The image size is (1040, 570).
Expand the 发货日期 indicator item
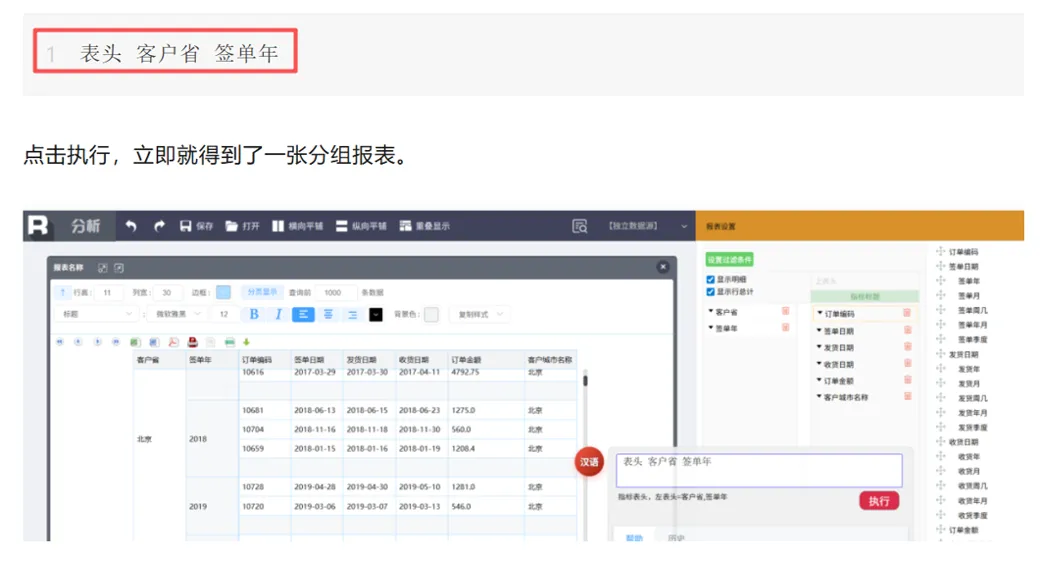(x=819, y=347)
